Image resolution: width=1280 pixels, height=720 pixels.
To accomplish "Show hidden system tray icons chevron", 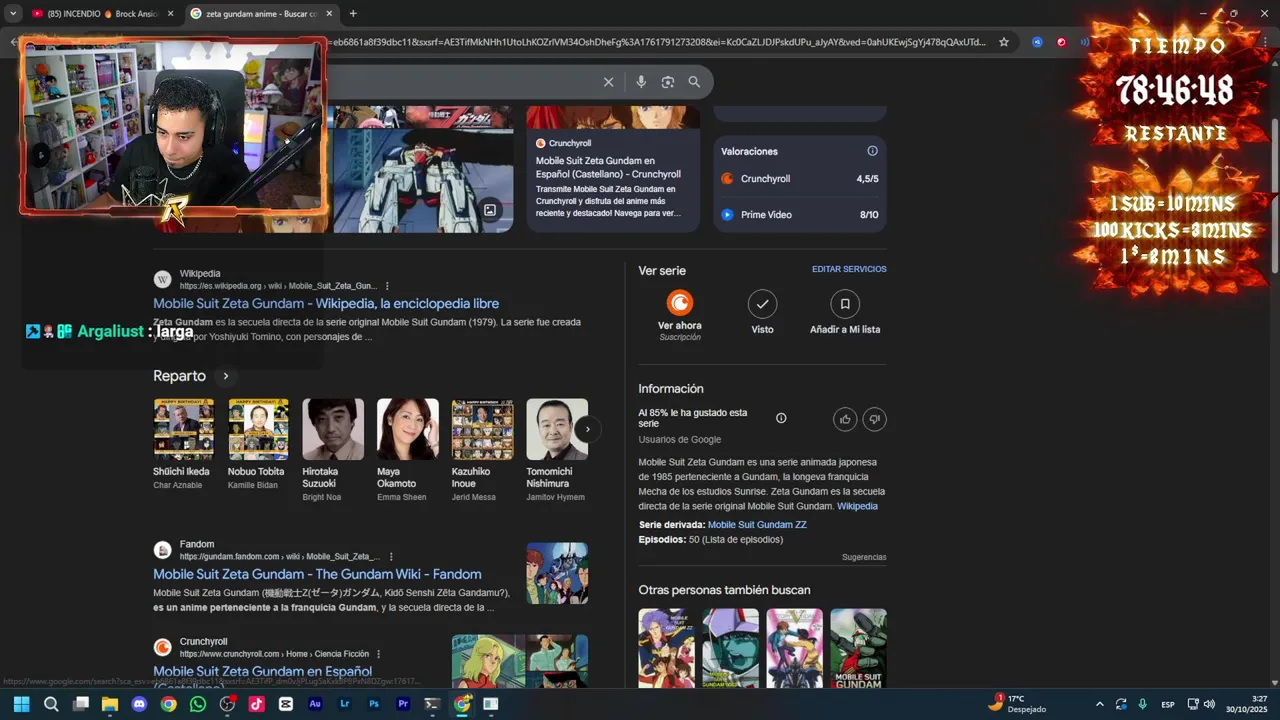I will pyautogui.click(x=1100, y=704).
